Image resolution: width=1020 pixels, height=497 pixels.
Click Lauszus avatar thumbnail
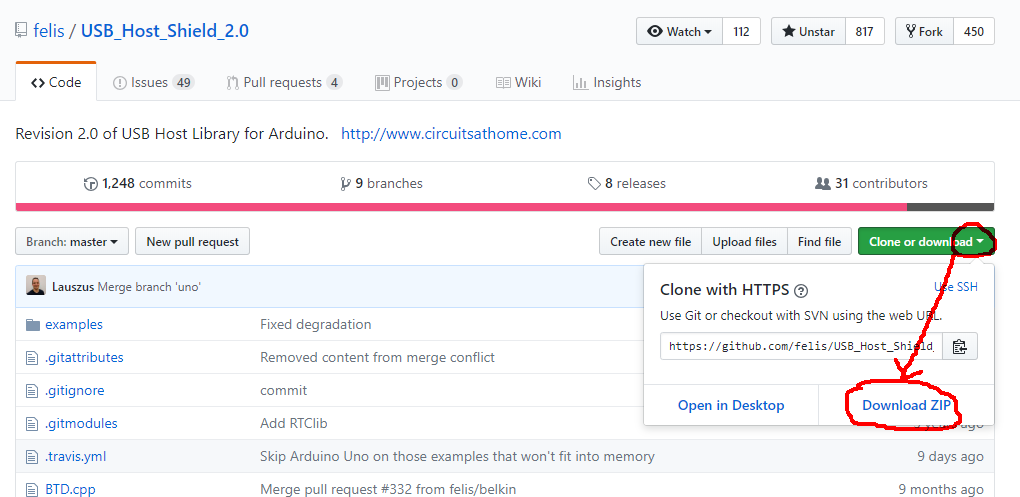pyautogui.click(x=35, y=286)
